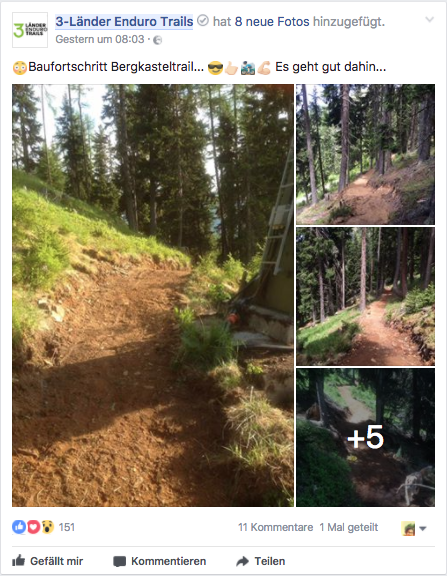Click the Gestern um 08:03 timestamp
This screenshot has height=576, width=447.
click(x=100, y=39)
